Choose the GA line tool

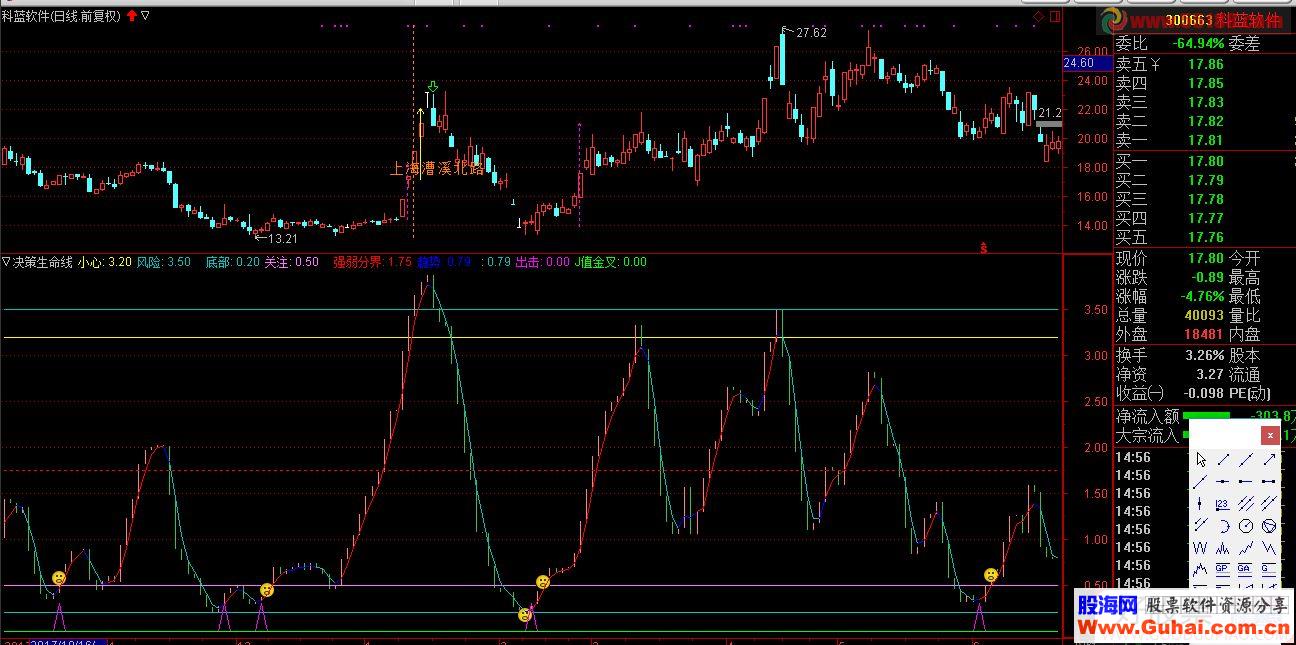pyautogui.click(x=1245, y=569)
